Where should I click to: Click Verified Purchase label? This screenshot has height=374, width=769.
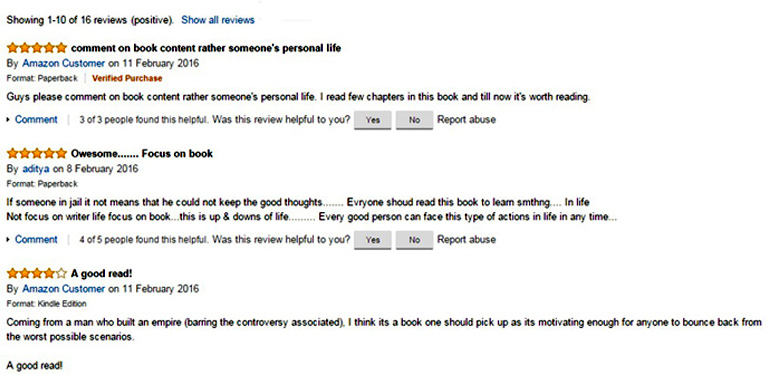(x=127, y=78)
